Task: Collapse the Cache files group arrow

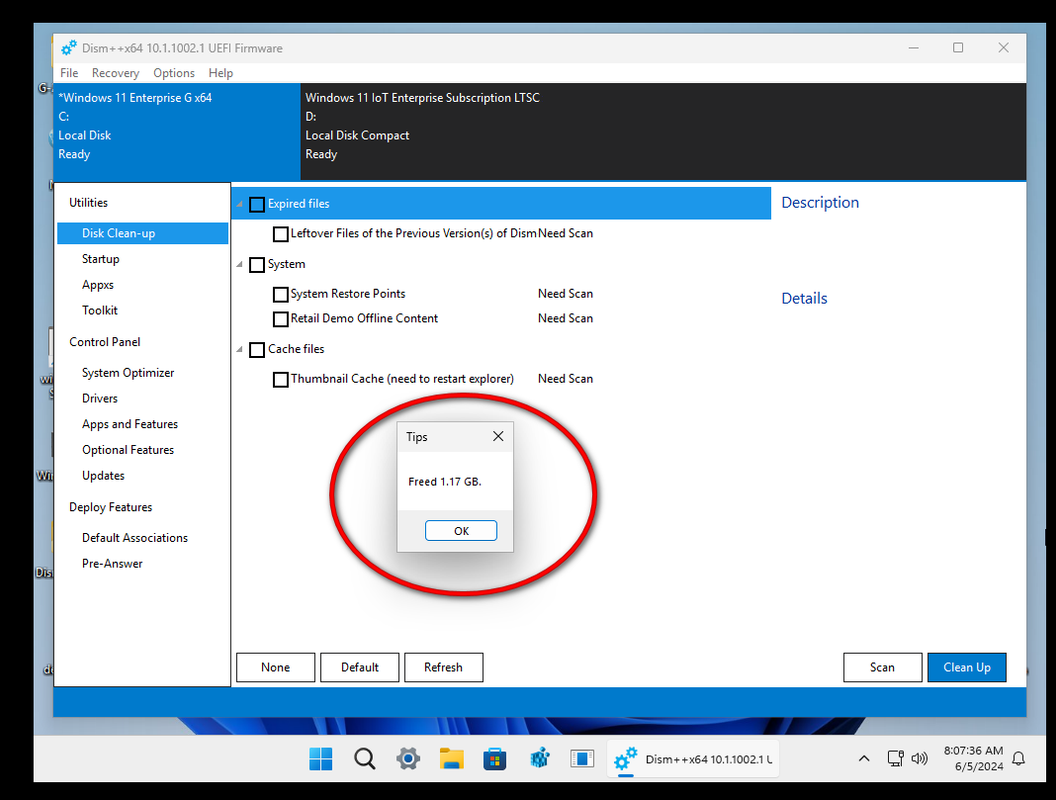Action: coord(240,349)
